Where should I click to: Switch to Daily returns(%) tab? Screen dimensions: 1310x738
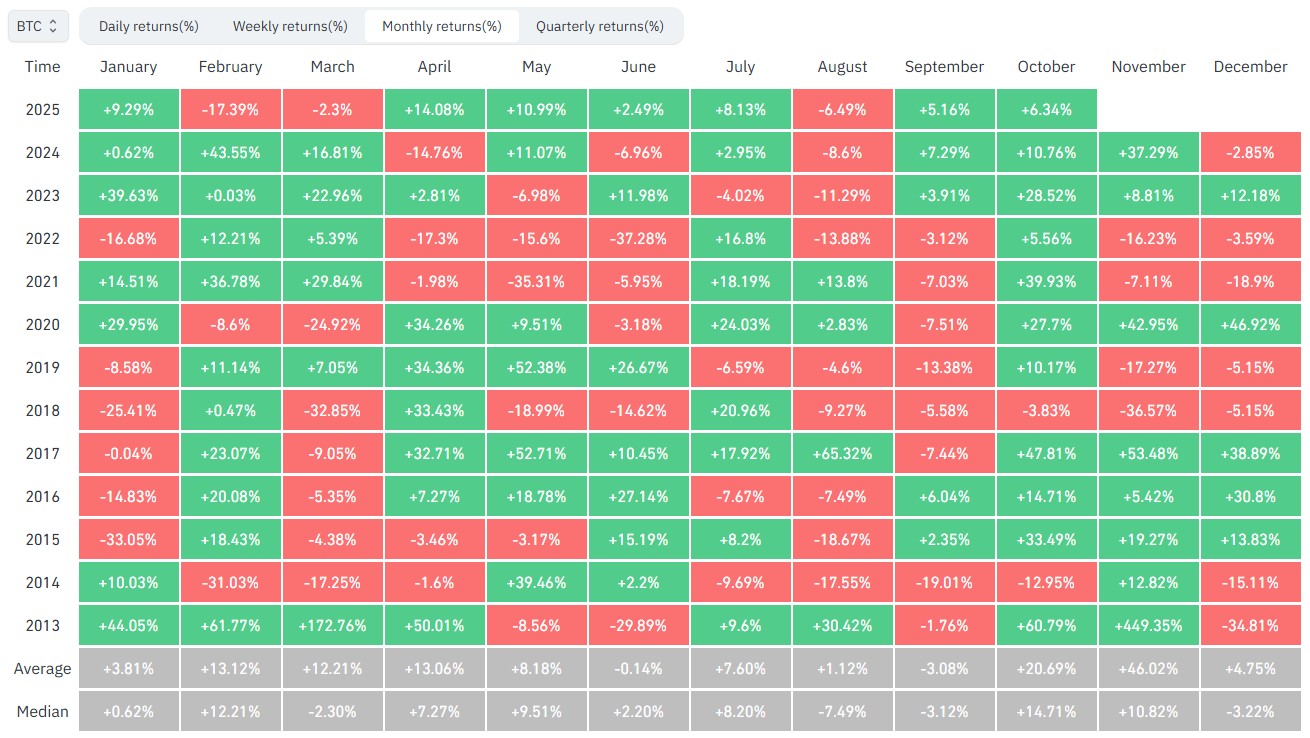coord(148,26)
